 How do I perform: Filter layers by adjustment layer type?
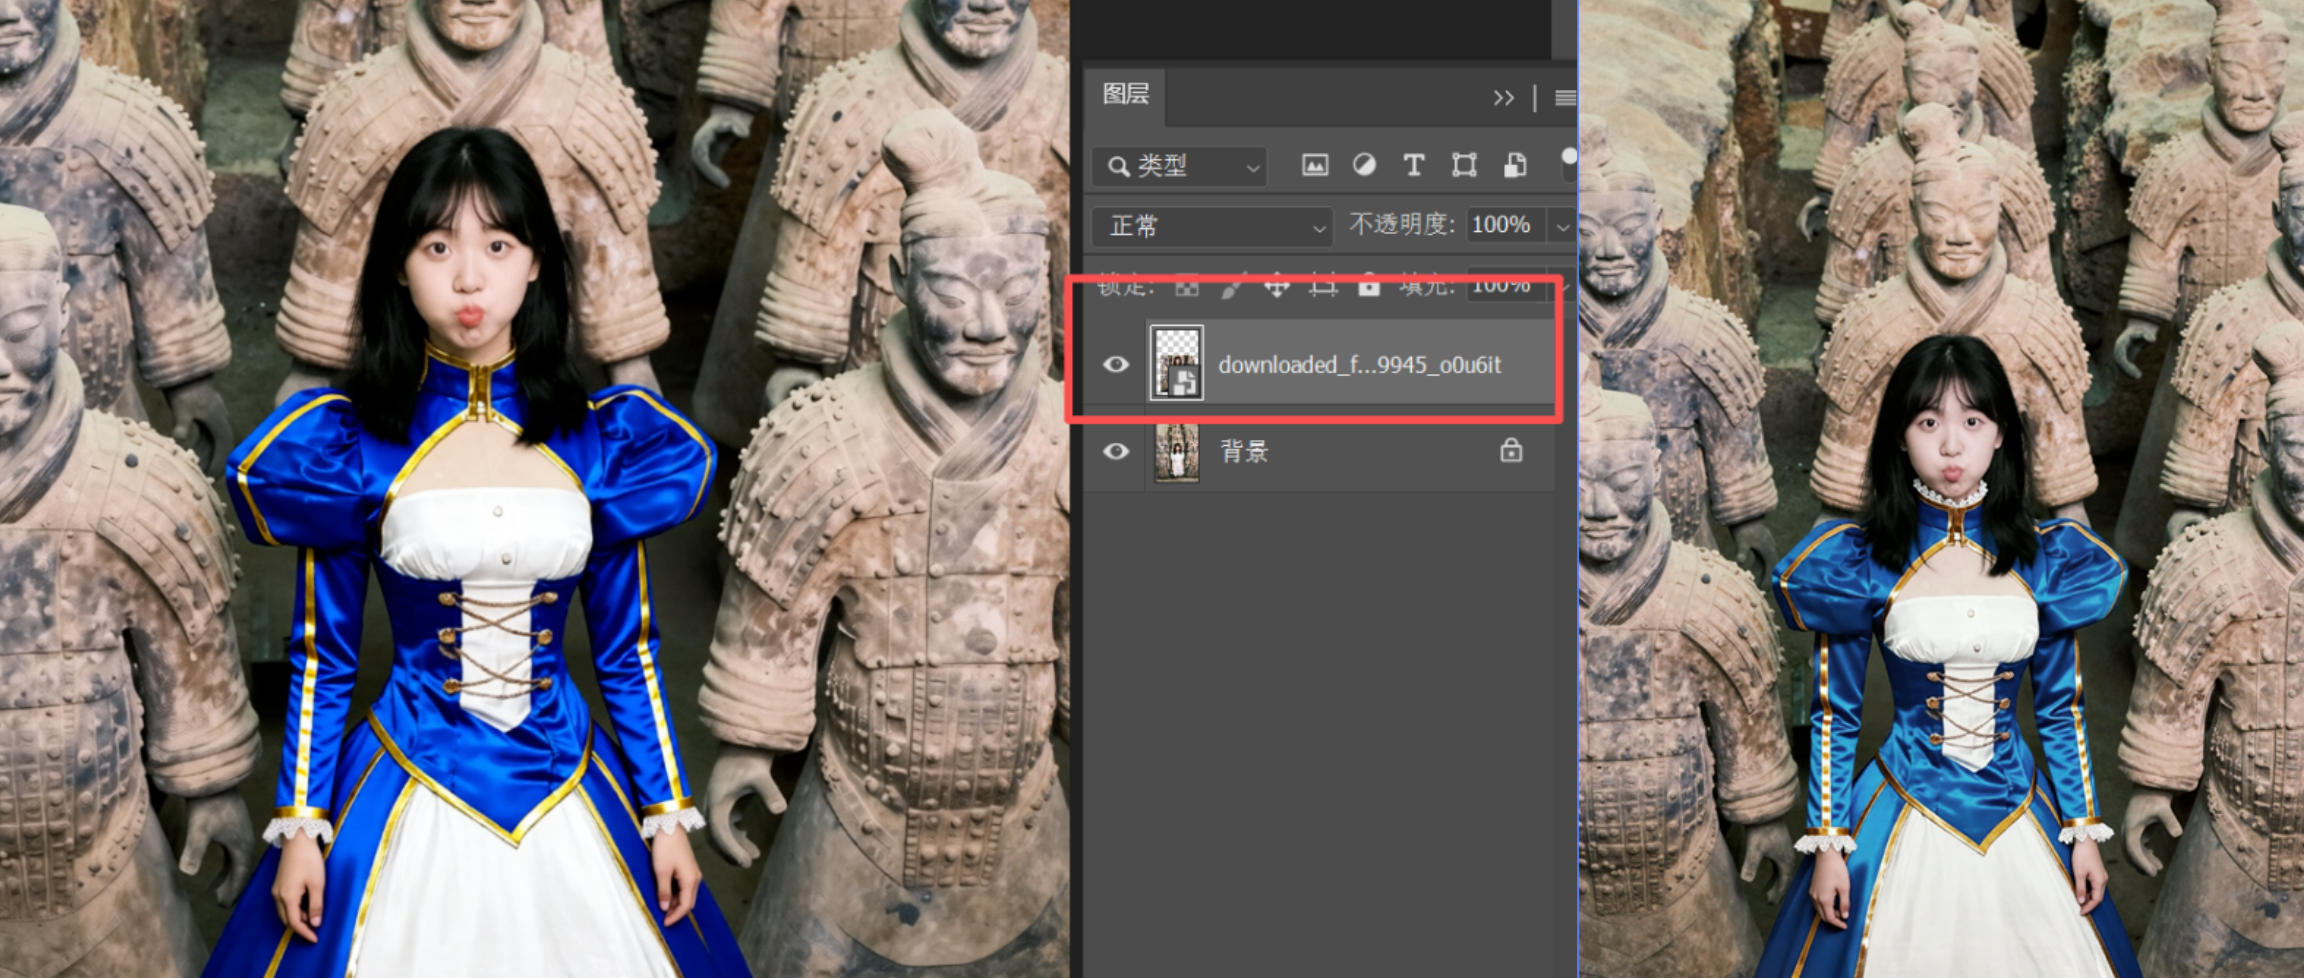pos(1364,165)
